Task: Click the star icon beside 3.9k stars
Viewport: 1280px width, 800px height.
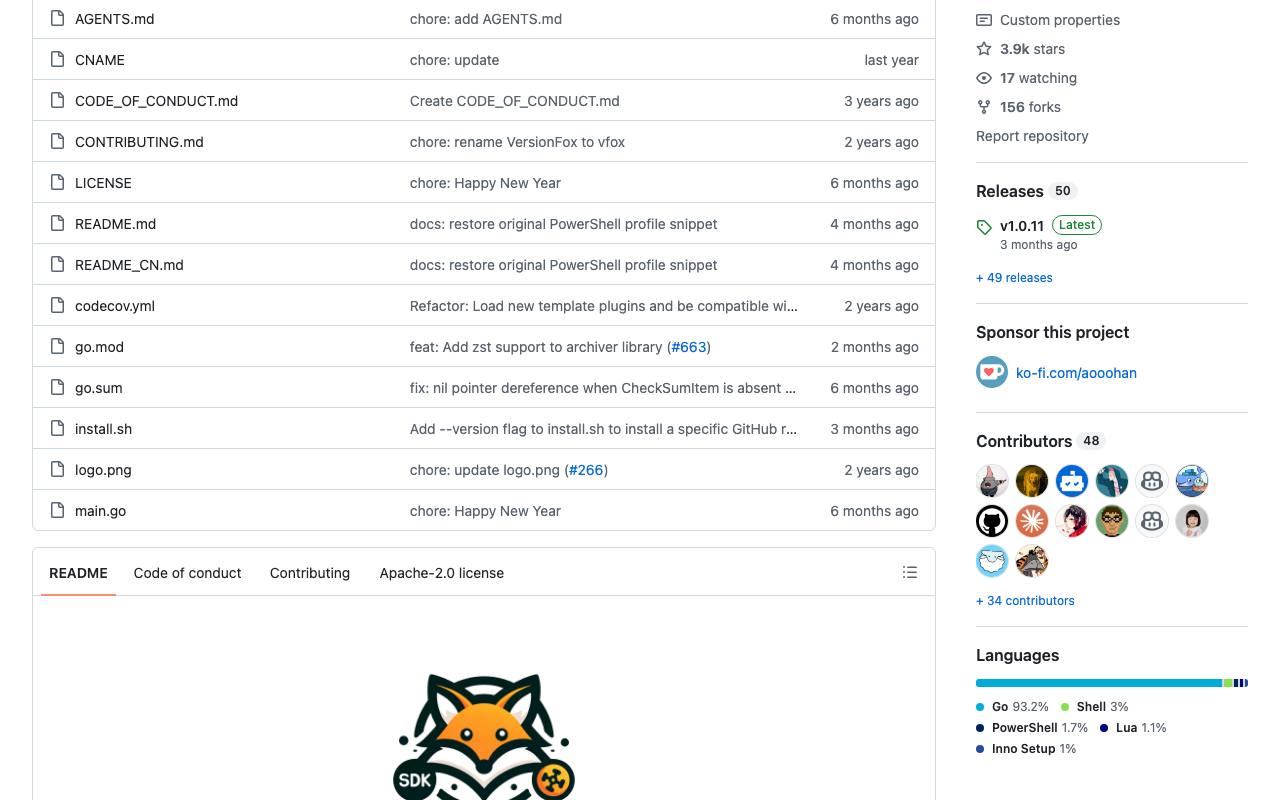Action: [x=984, y=49]
